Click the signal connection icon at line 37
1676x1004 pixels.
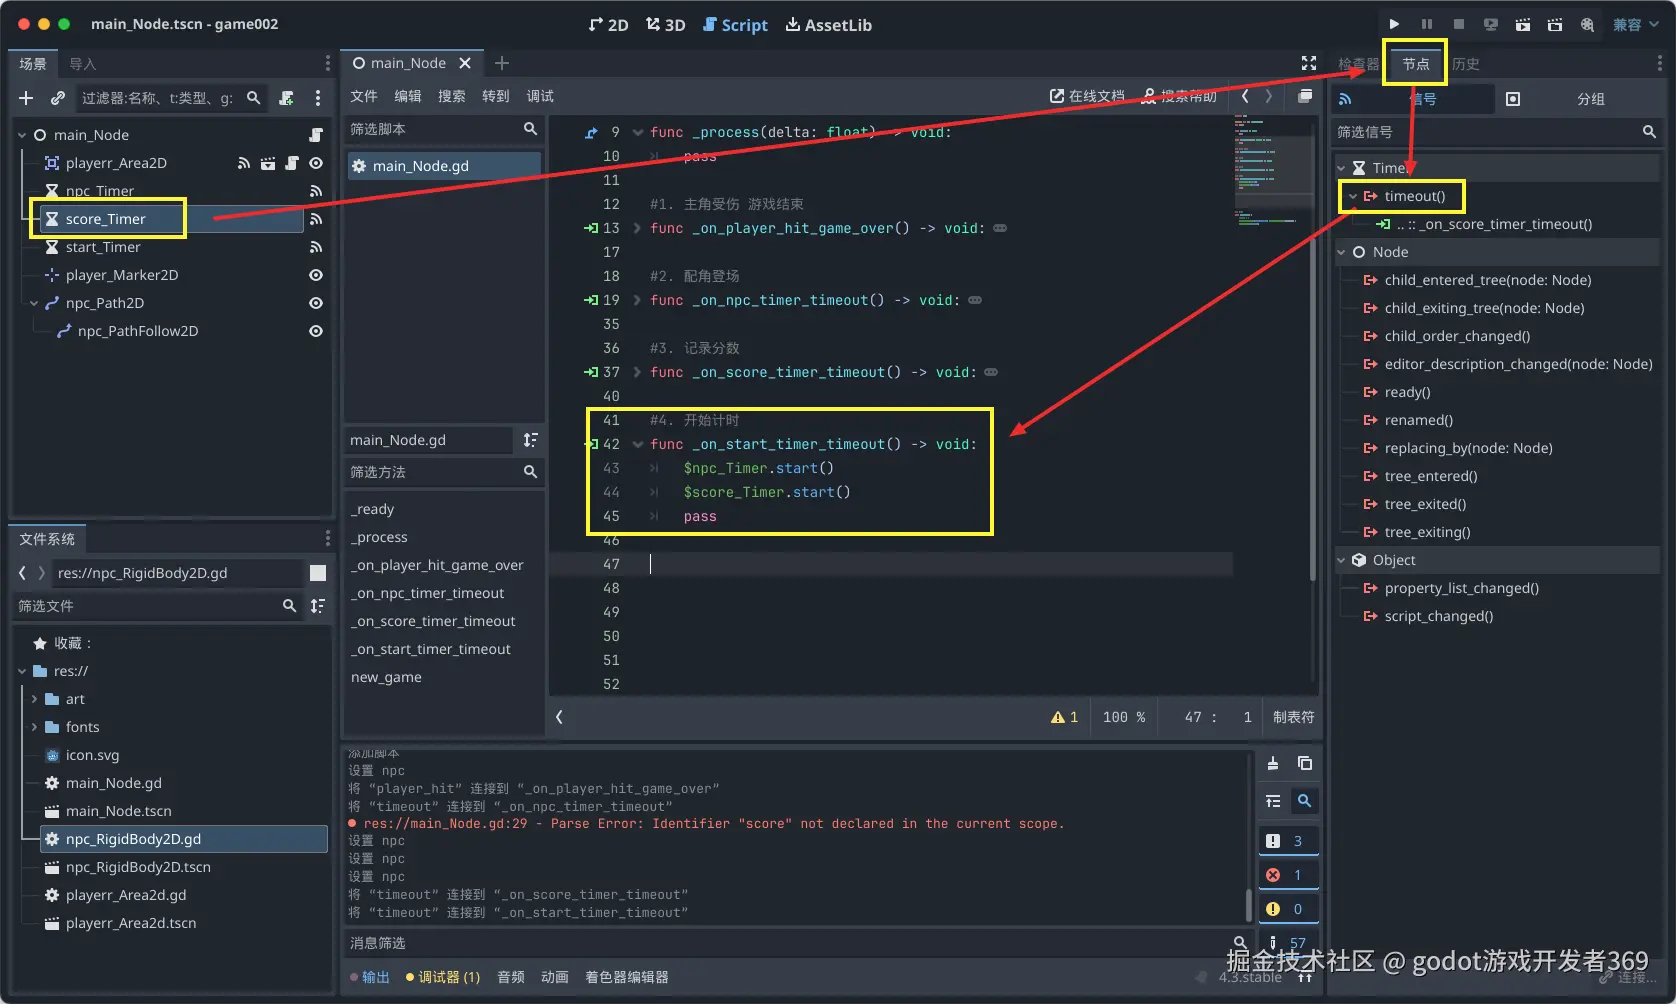(591, 372)
